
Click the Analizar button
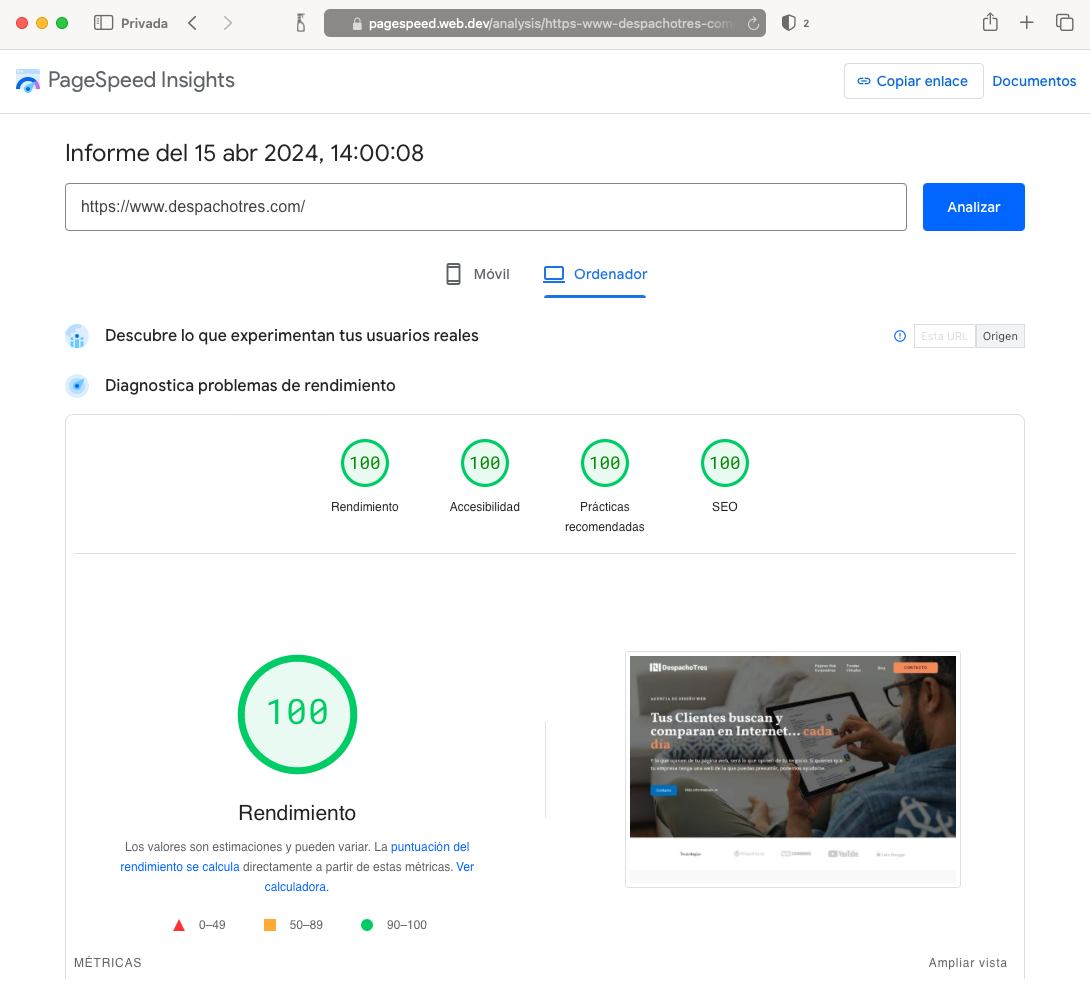pyautogui.click(x=973, y=207)
